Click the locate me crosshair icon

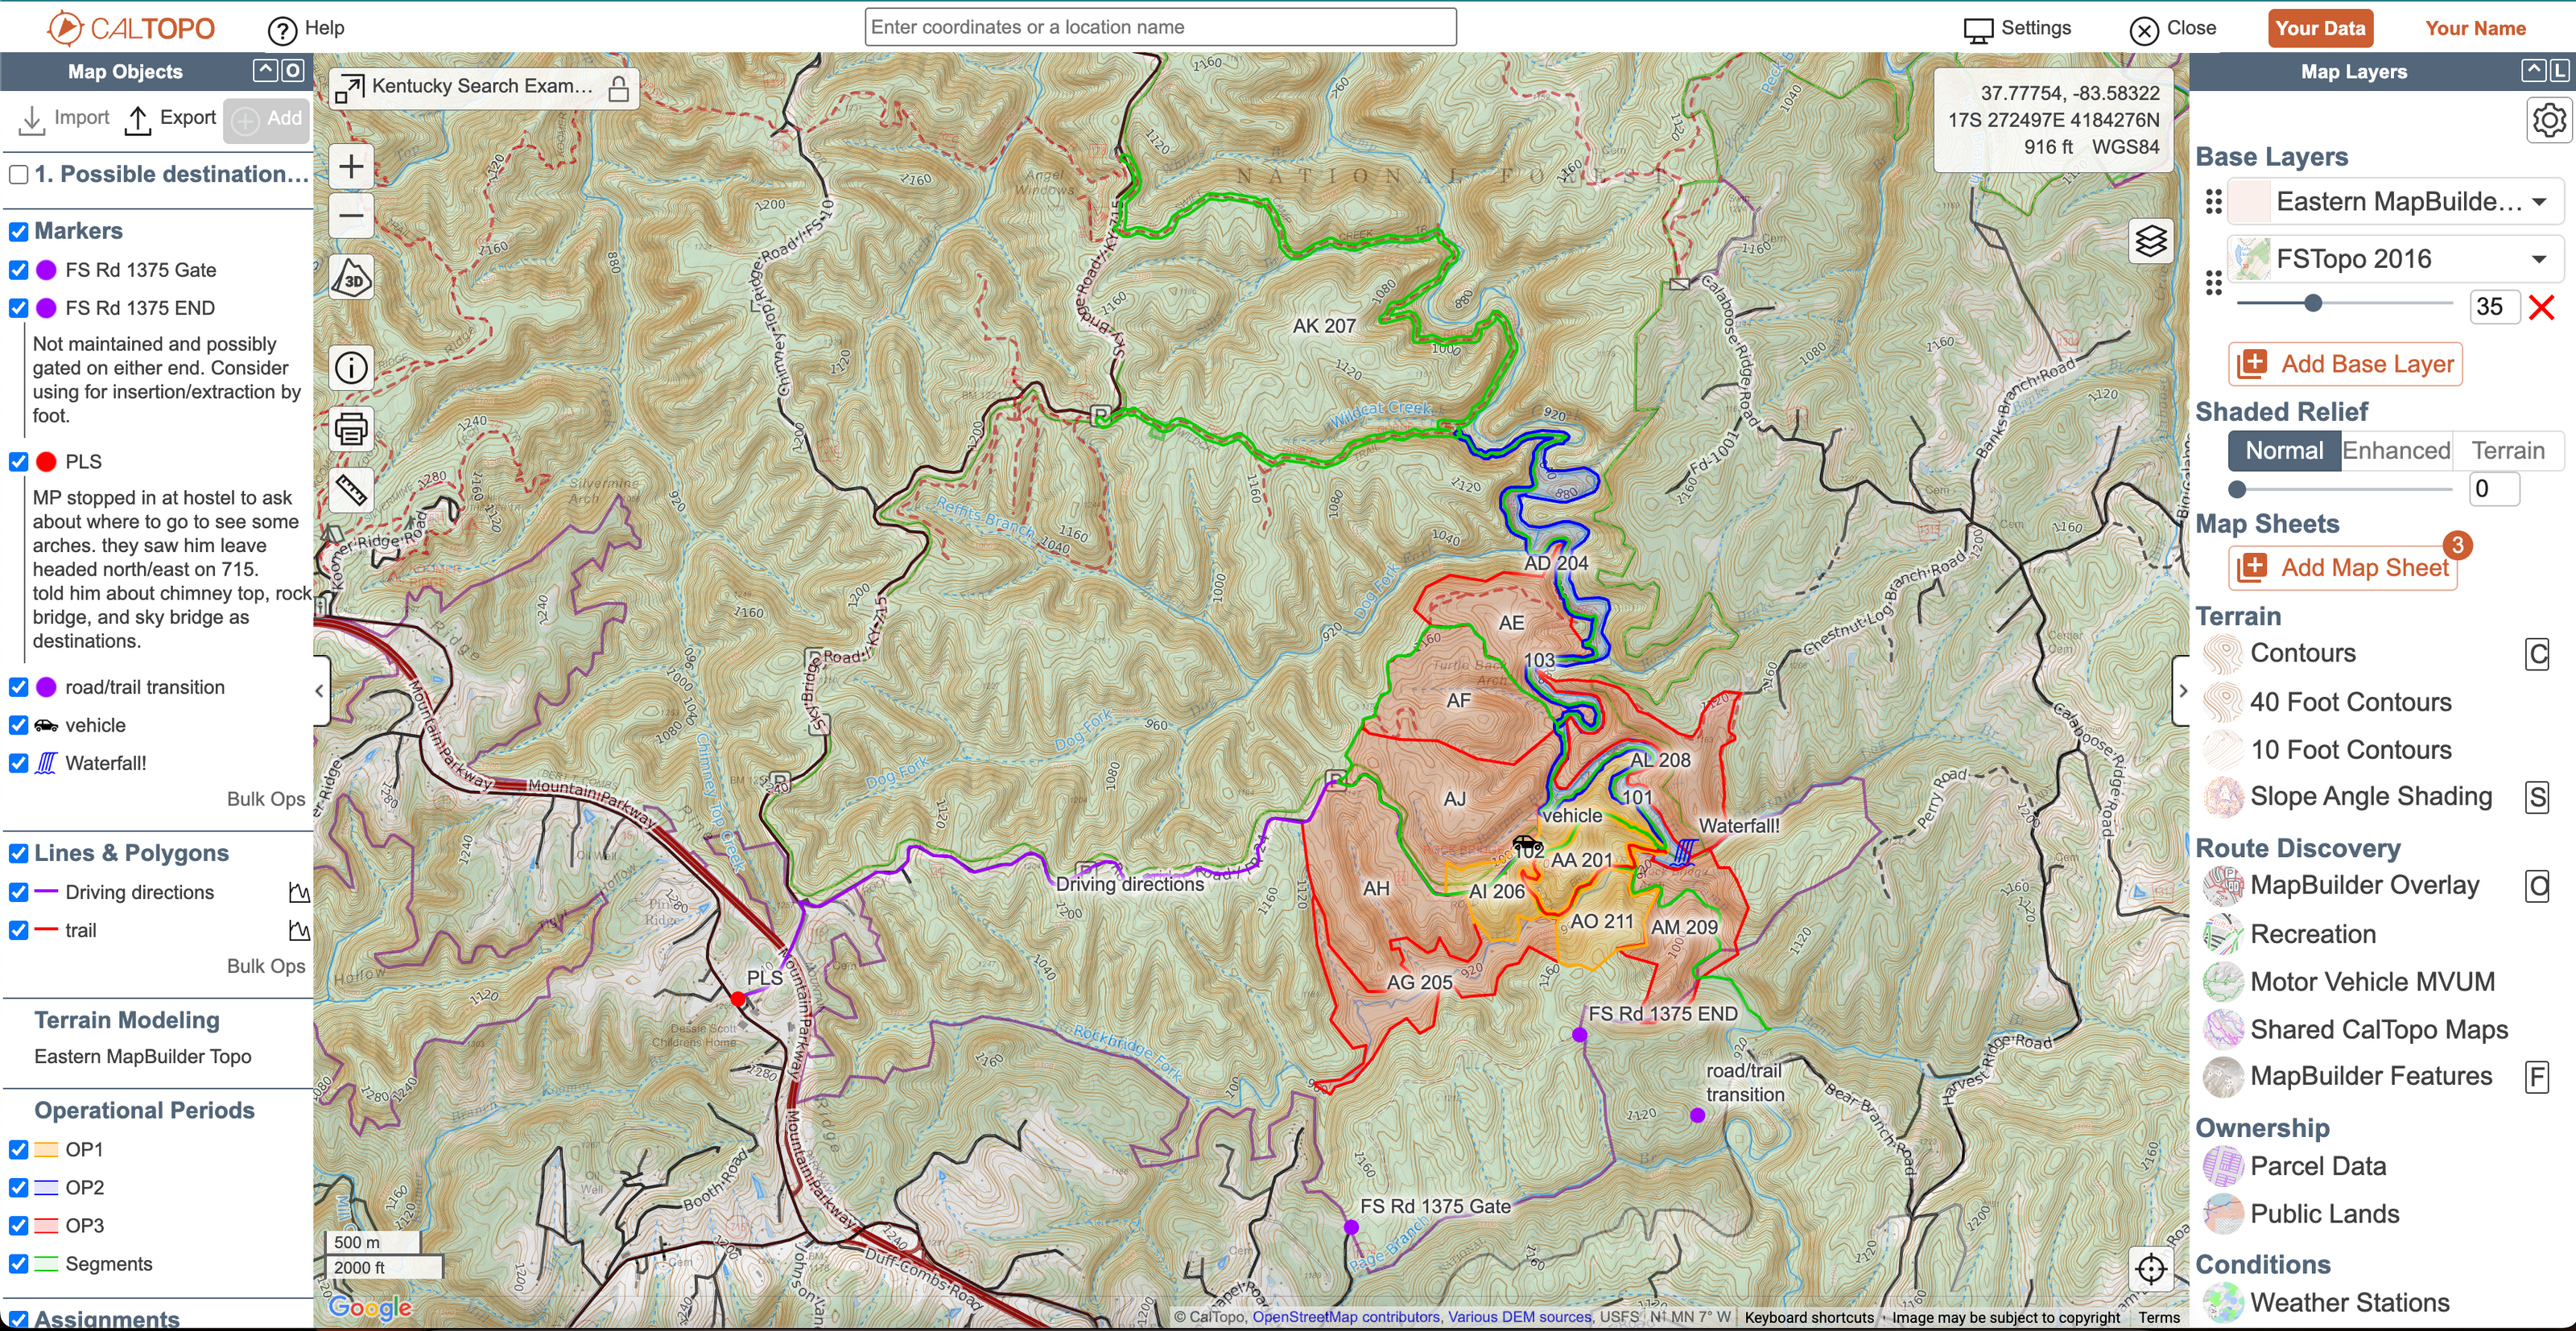(2150, 1269)
